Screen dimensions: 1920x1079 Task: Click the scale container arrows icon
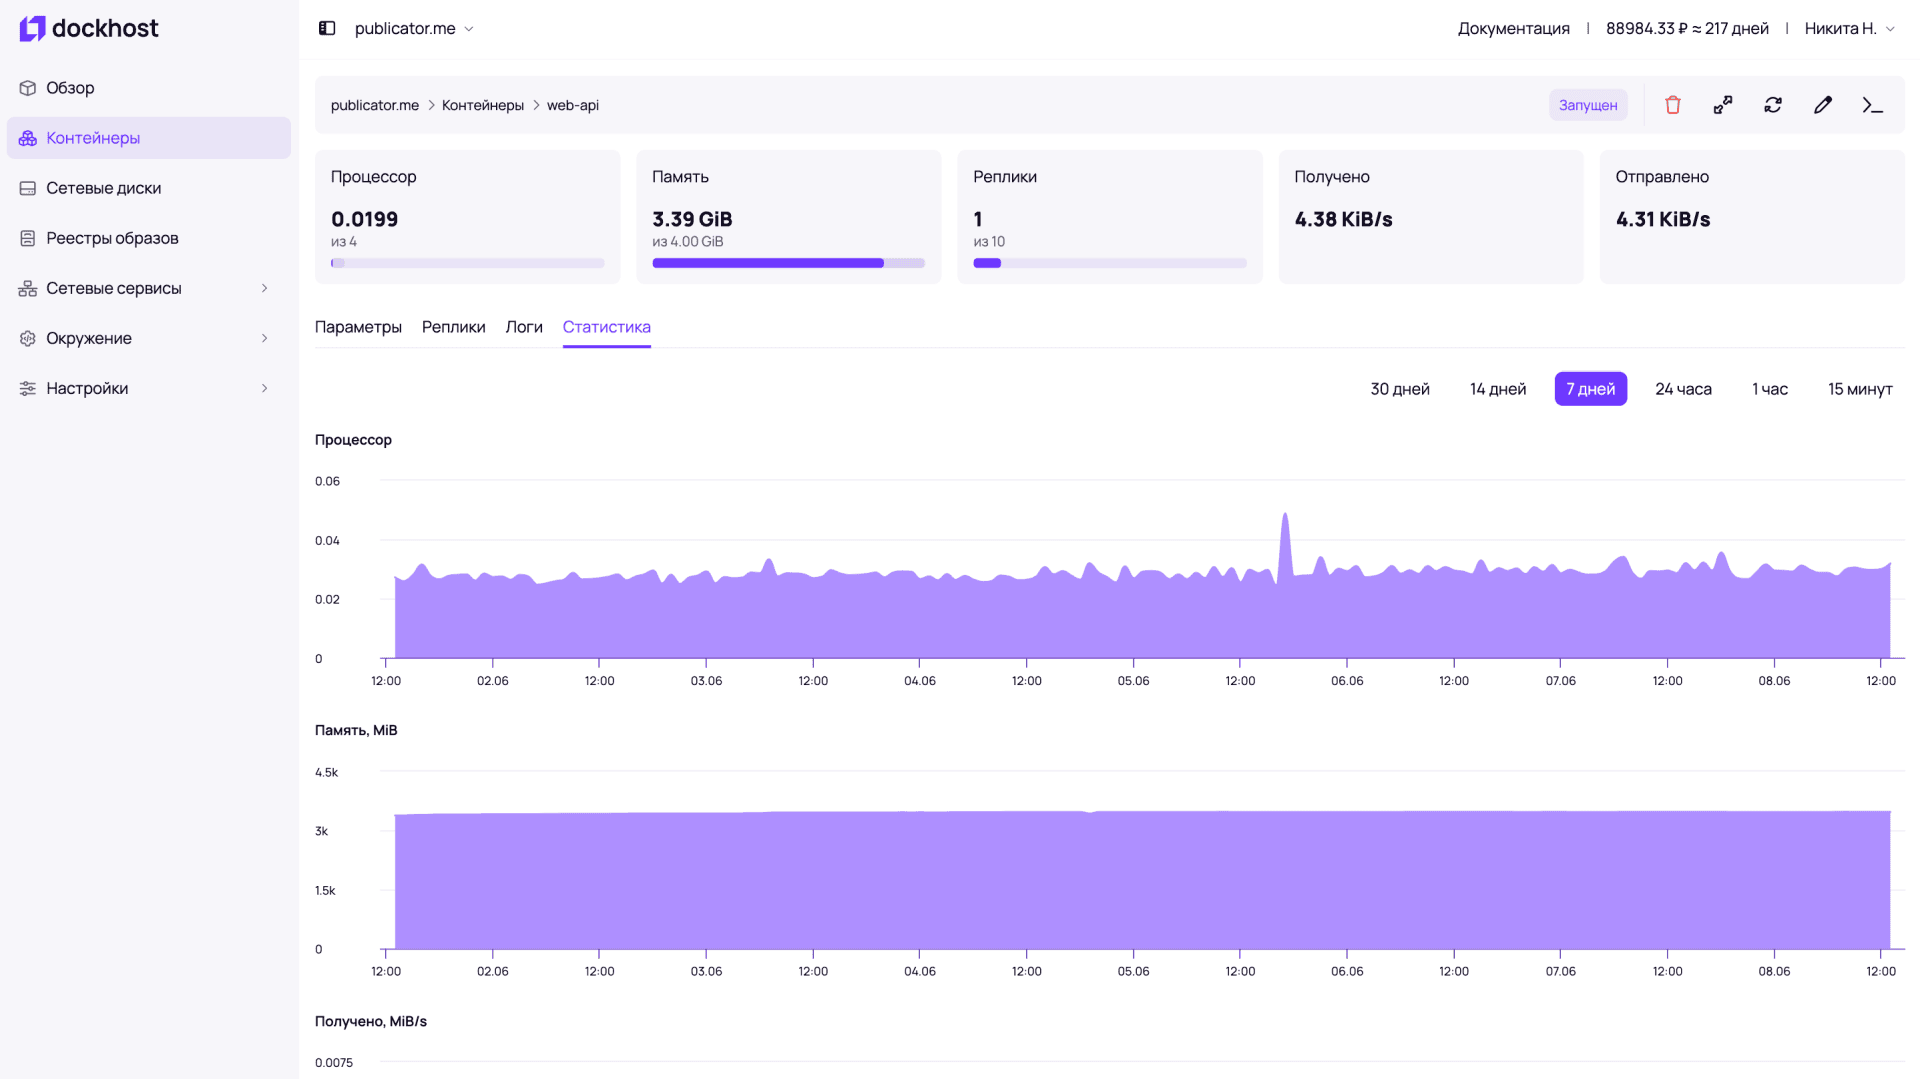[x=1722, y=105]
